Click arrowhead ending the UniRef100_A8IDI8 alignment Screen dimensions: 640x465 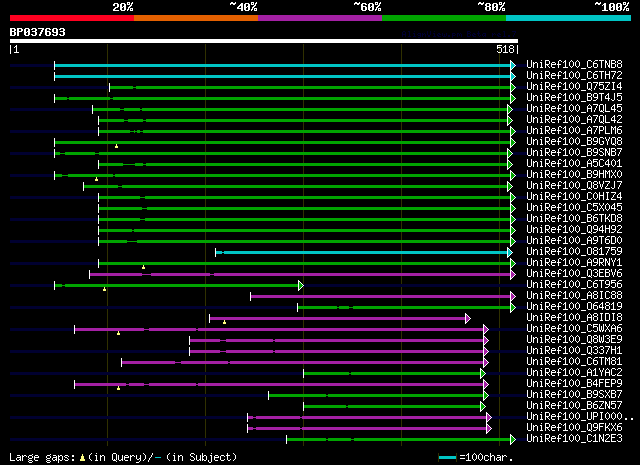point(468,319)
